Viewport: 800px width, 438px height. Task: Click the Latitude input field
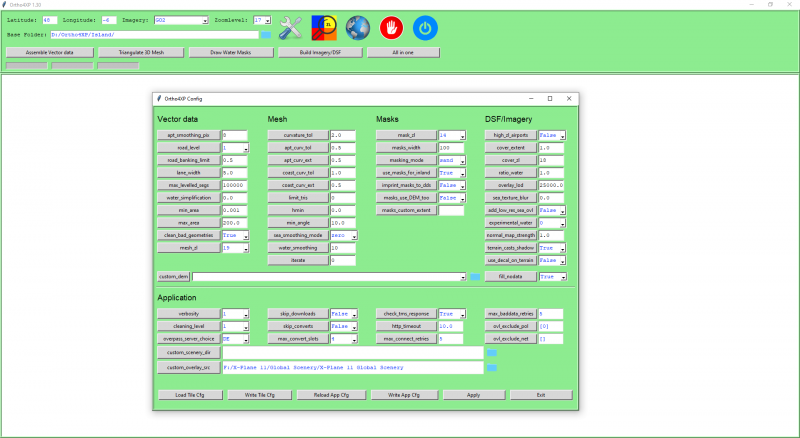pyautogui.click(x=49, y=20)
